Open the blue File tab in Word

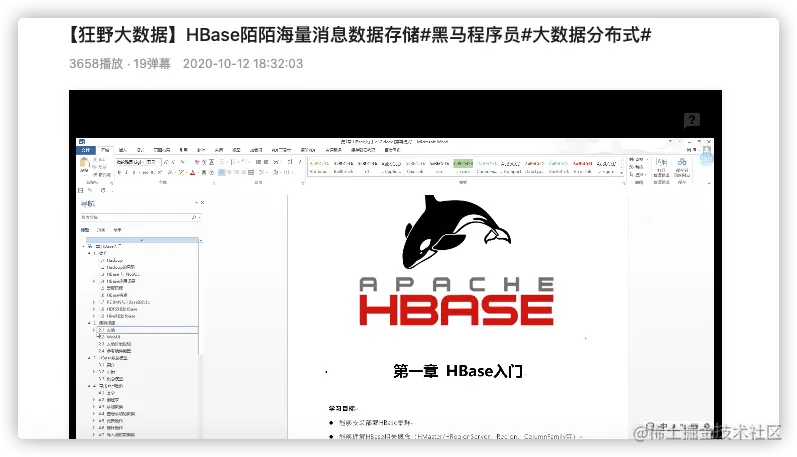point(86,150)
